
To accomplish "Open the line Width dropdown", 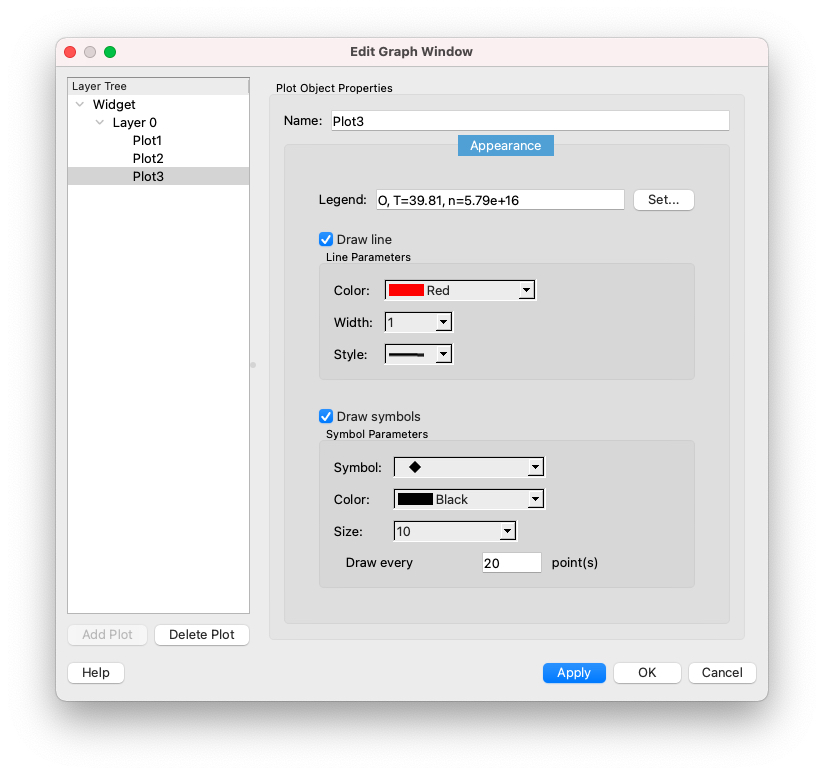I will (418, 322).
